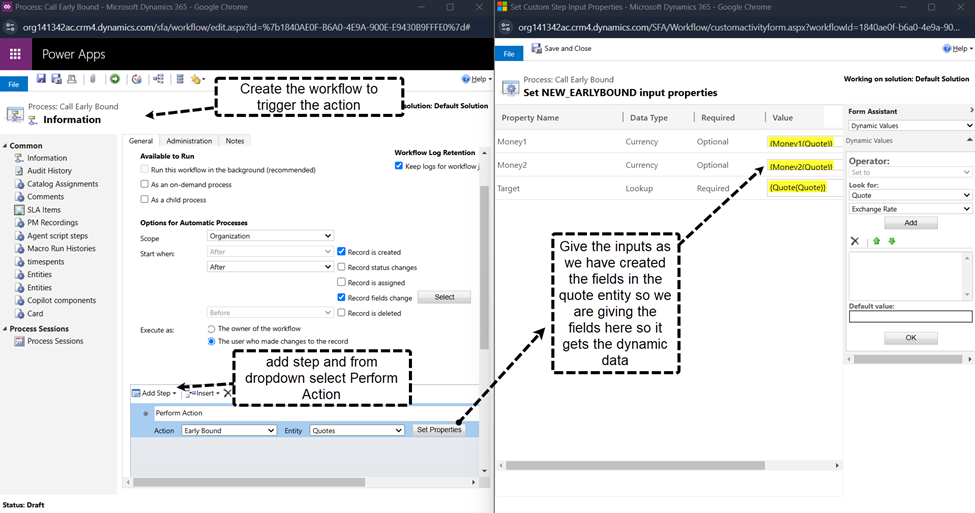Image resolution: width=975 pixels, height=513 pixels.
Task: Open the Entity Quotes dropdown
Action: [357, 430]
